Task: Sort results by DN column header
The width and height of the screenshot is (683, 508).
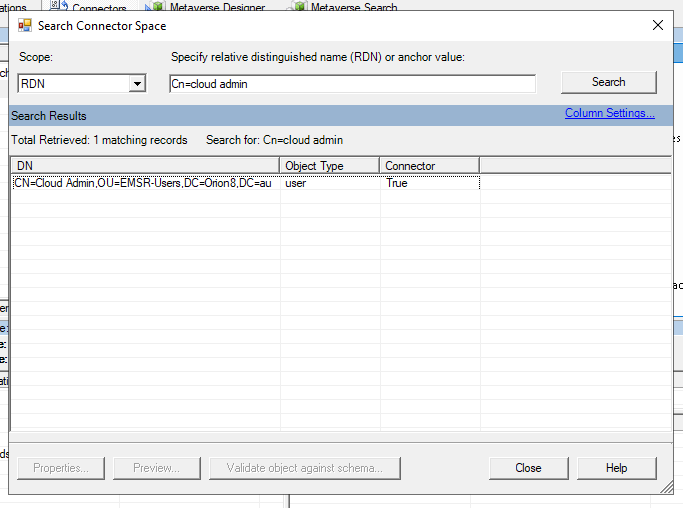Action: 145,165
